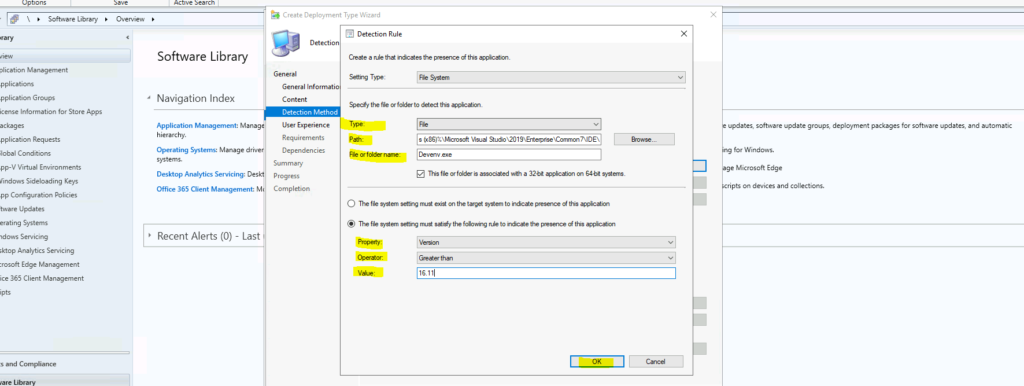Select Content wizard step
This screenshot has height=386, width=1024.
[295, 99]
